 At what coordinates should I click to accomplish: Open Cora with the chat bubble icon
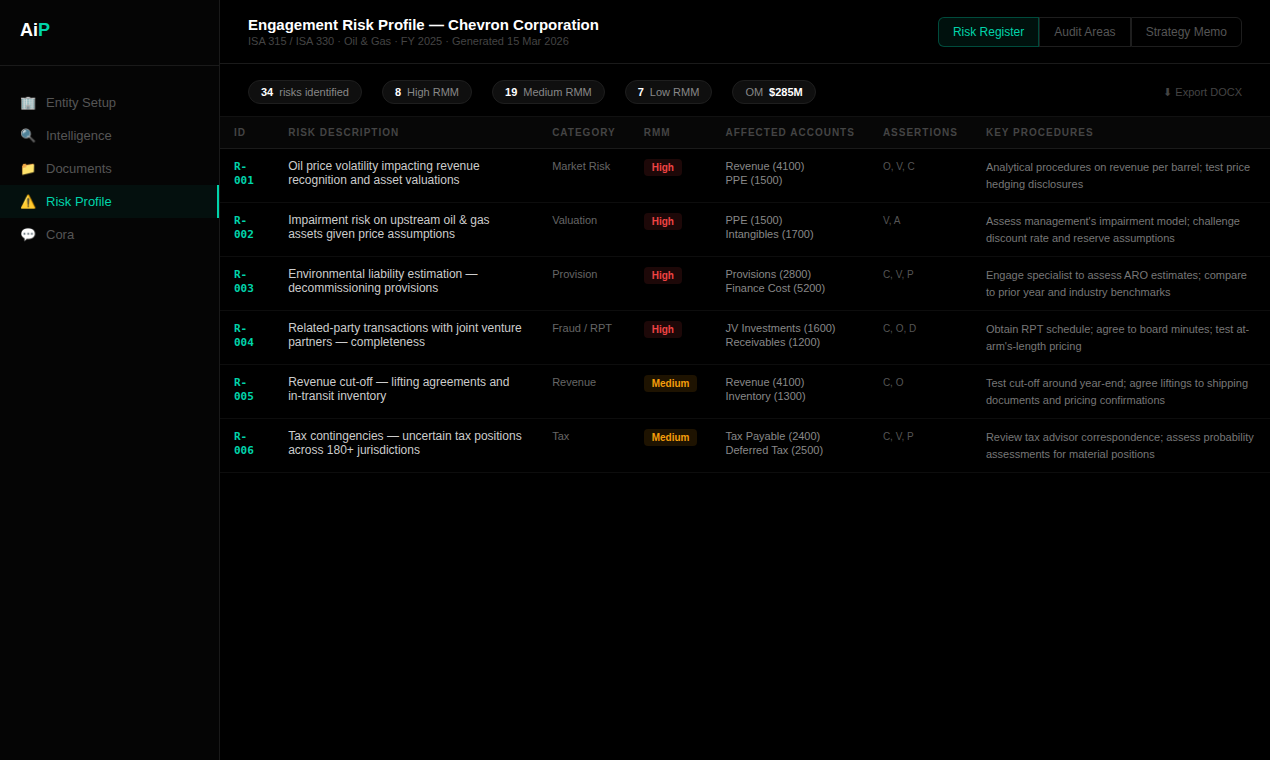28,234
